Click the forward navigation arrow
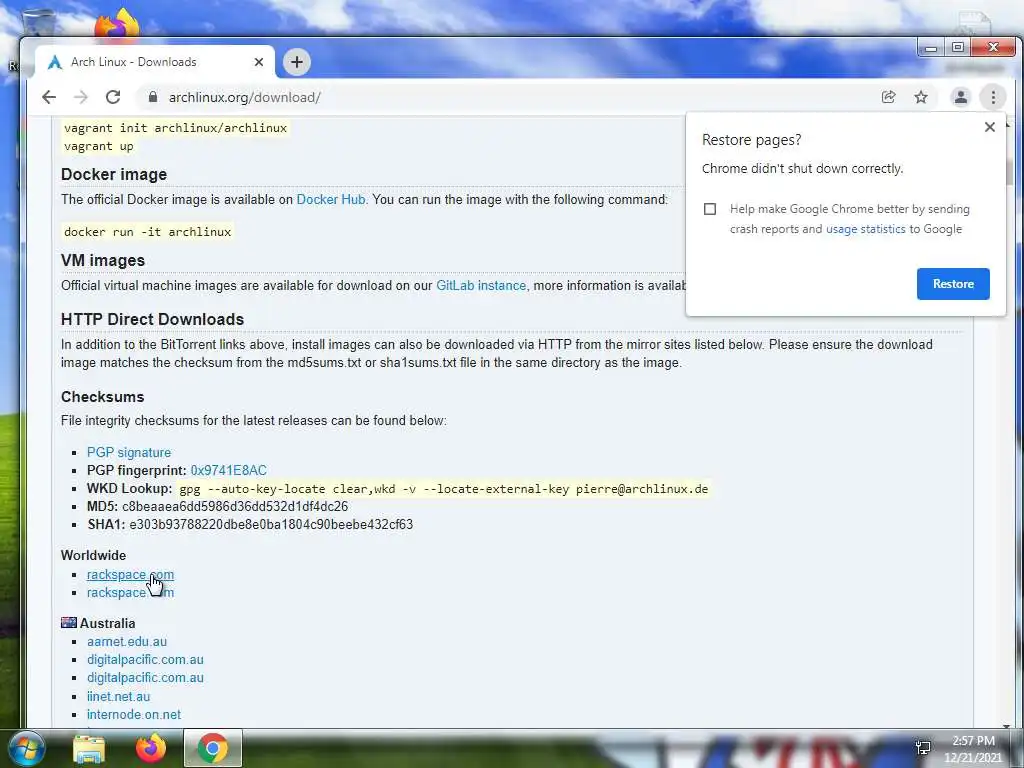 [x=80, y=97]
